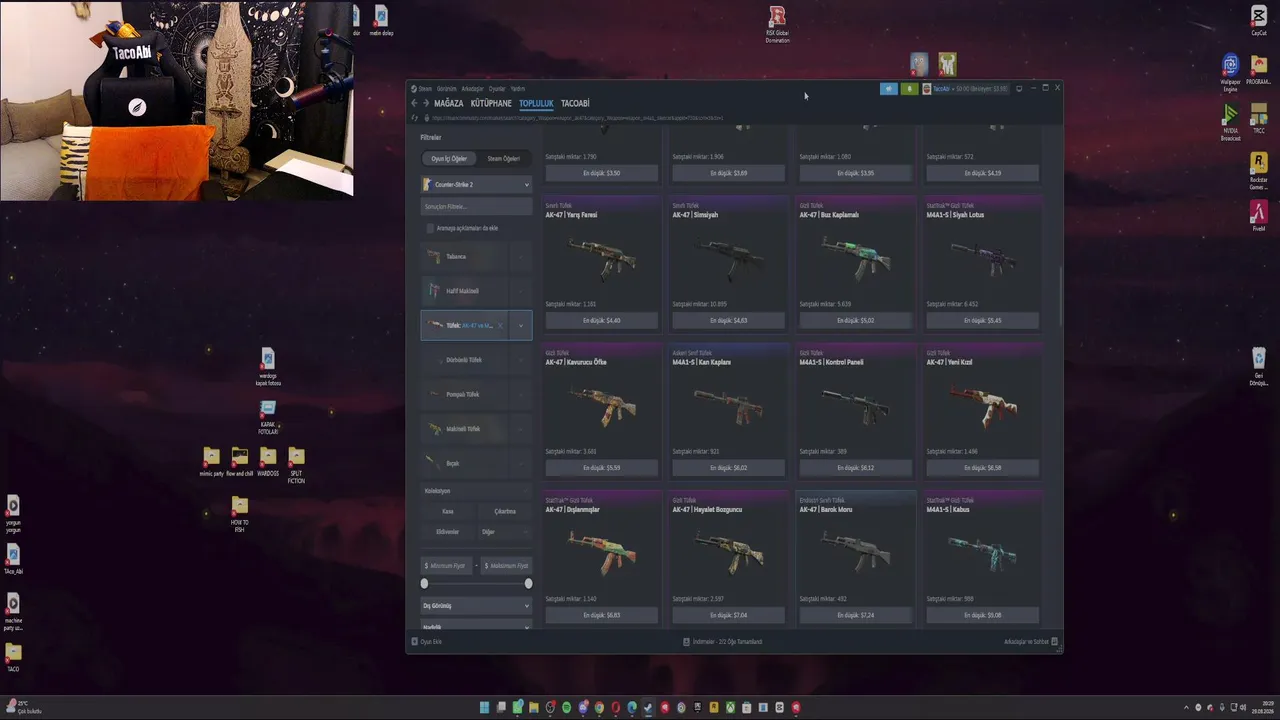Expand the Dürbünlü Tüfek options arrow

520,360
